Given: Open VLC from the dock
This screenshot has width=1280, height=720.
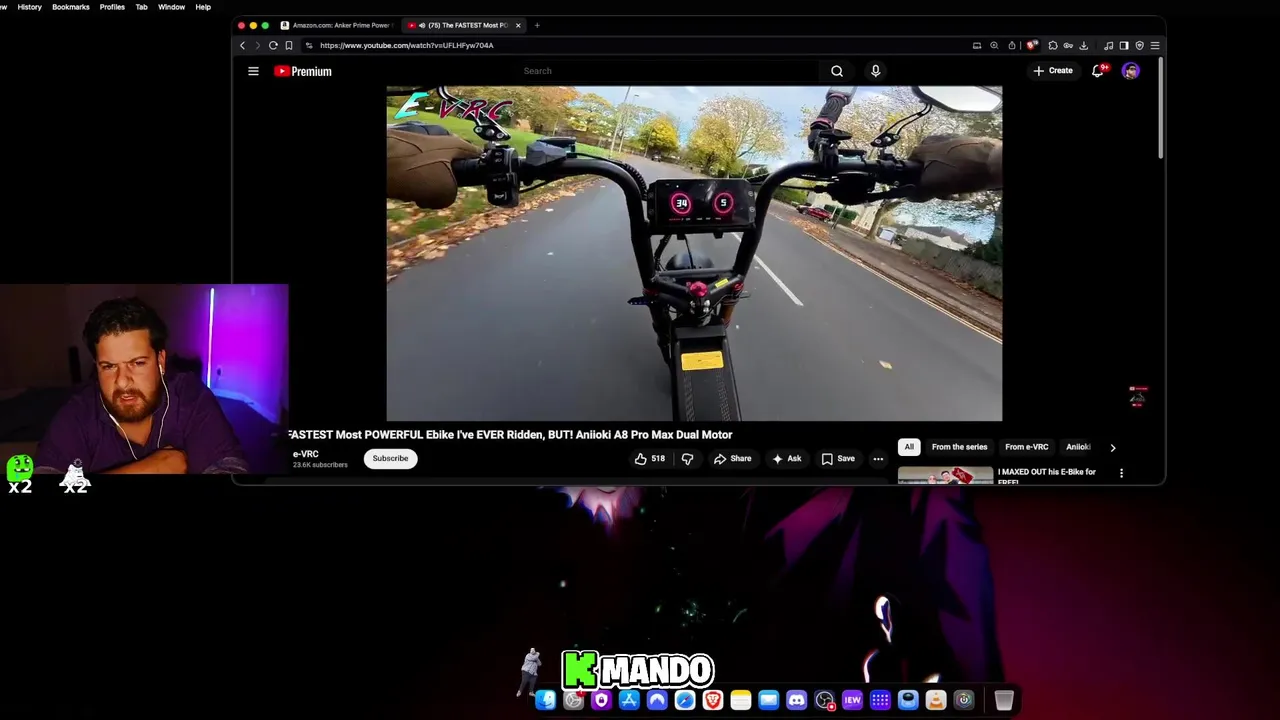Looking at the screenshot, I should 936,700.
